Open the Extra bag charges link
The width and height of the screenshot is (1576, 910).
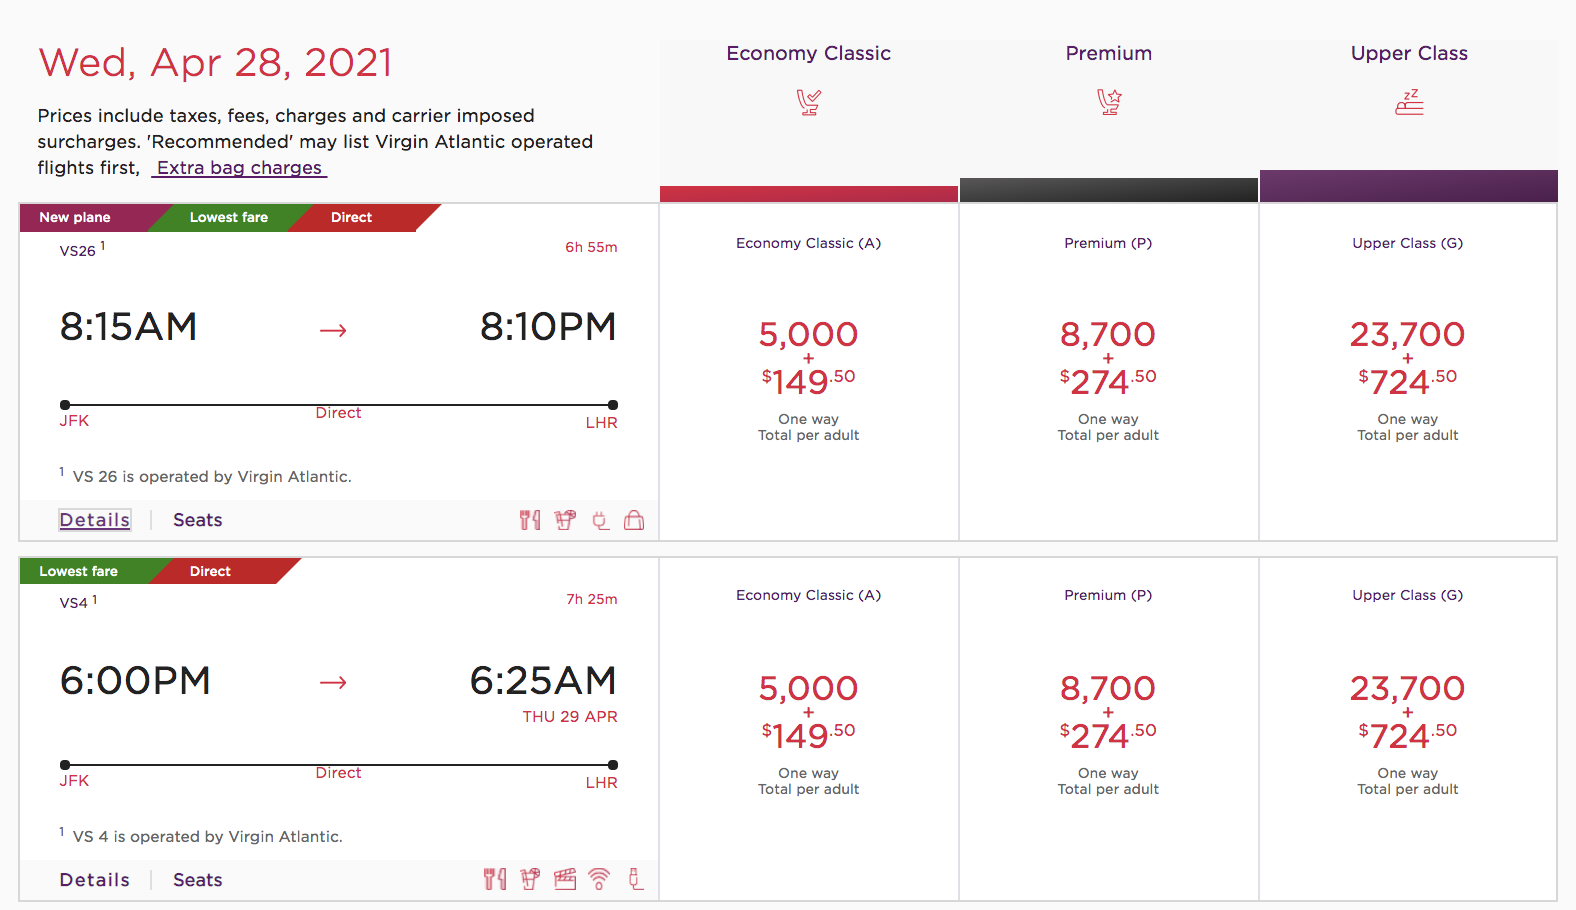point(238,167)
